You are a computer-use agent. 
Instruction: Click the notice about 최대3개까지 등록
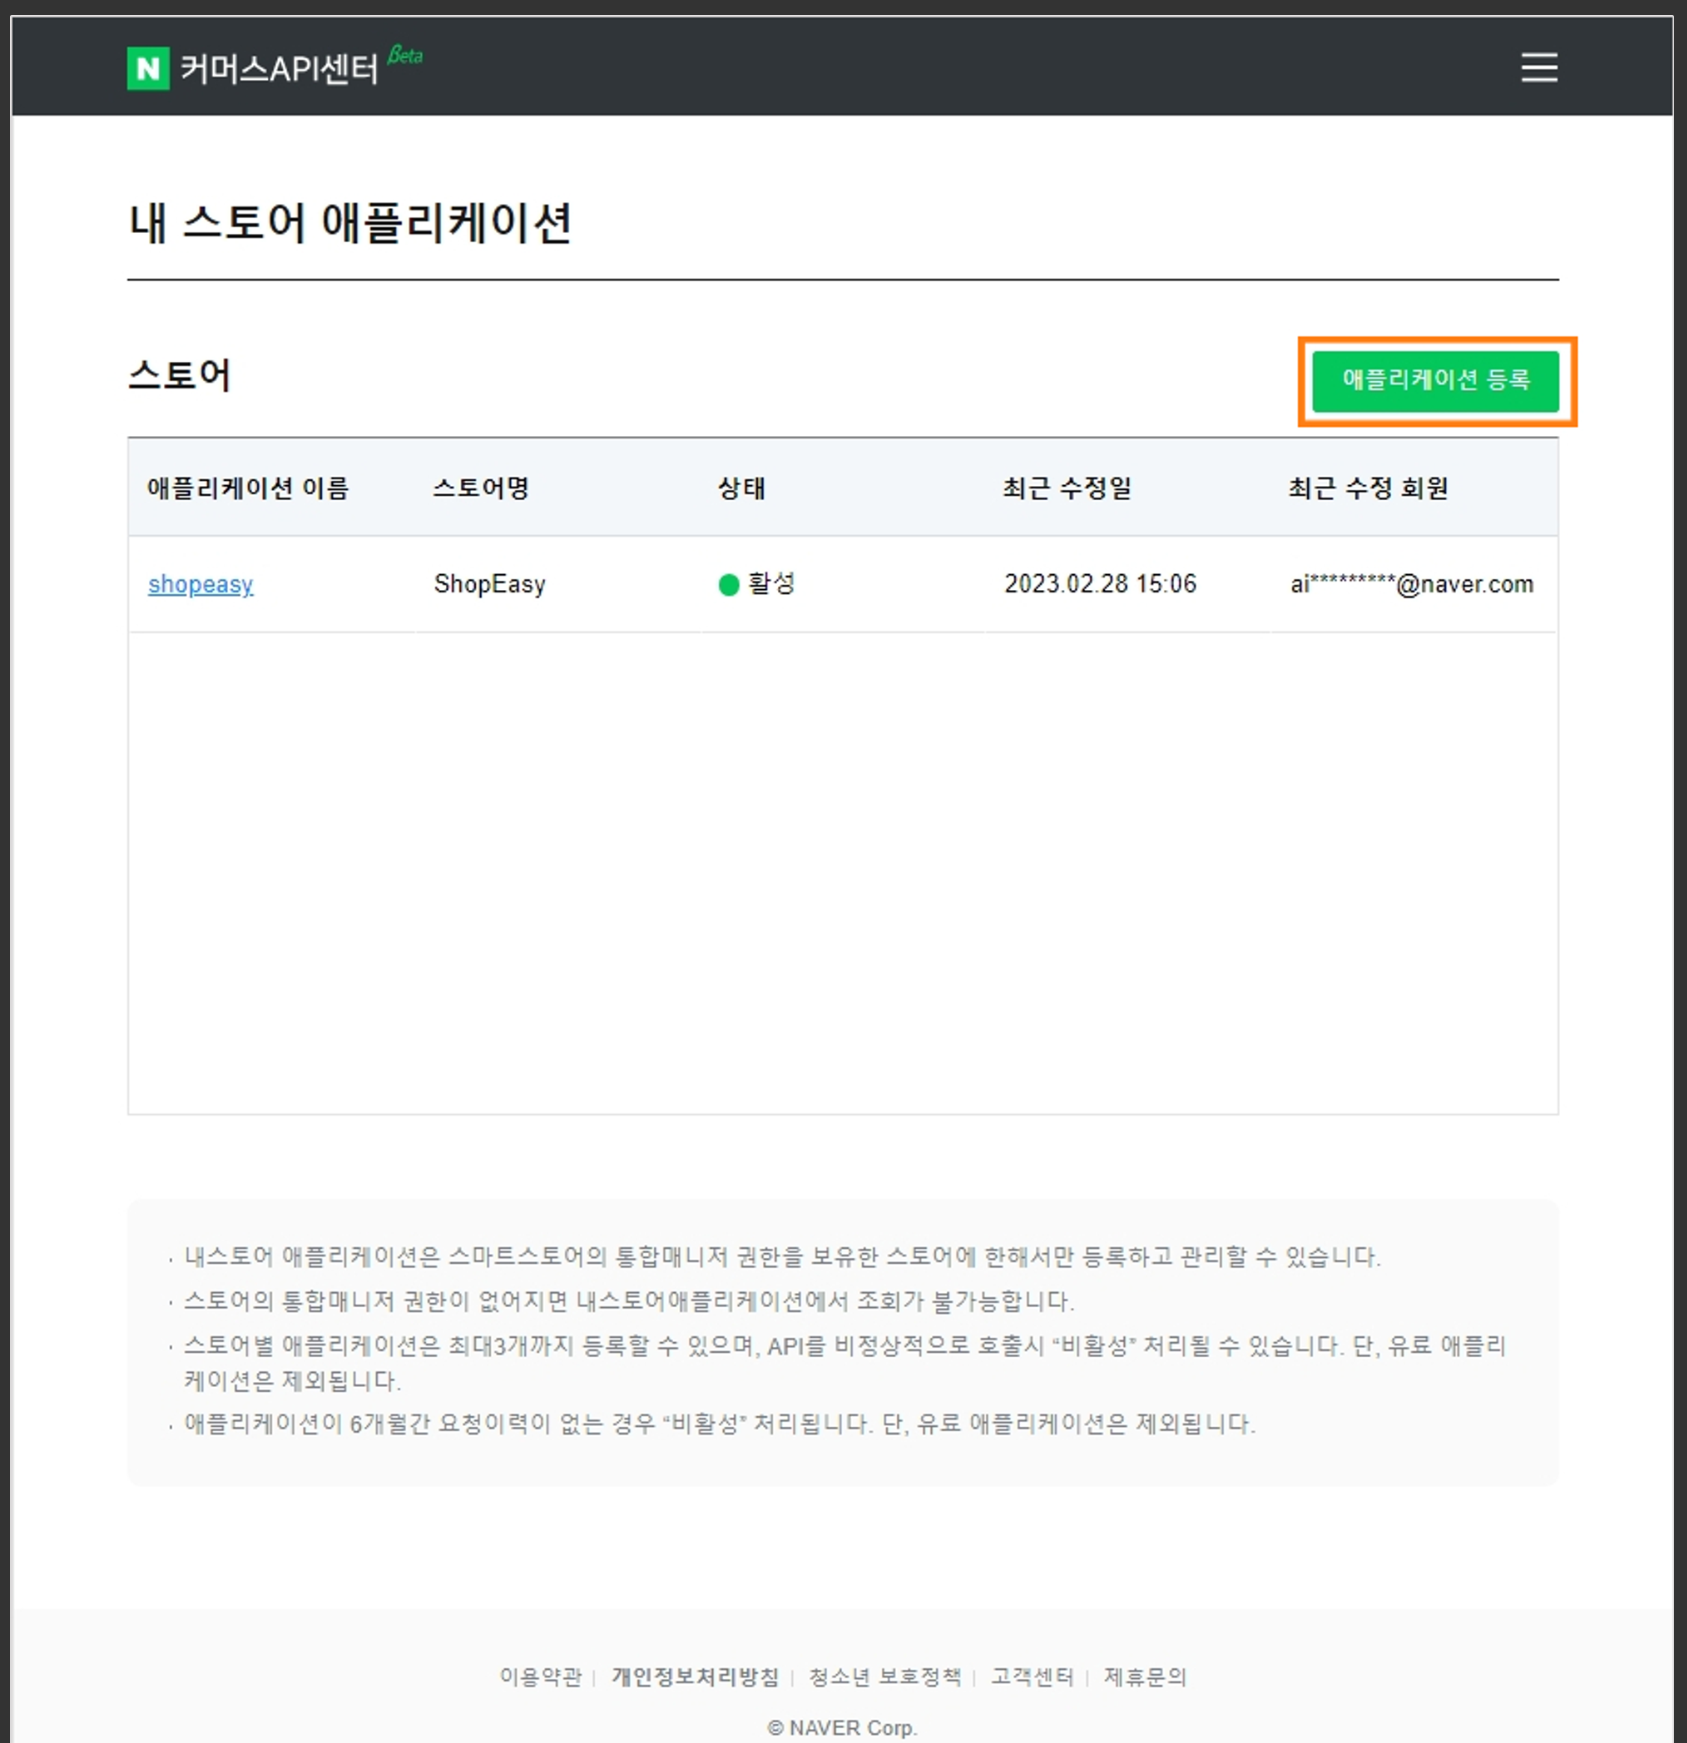[x=845, y=1363]
